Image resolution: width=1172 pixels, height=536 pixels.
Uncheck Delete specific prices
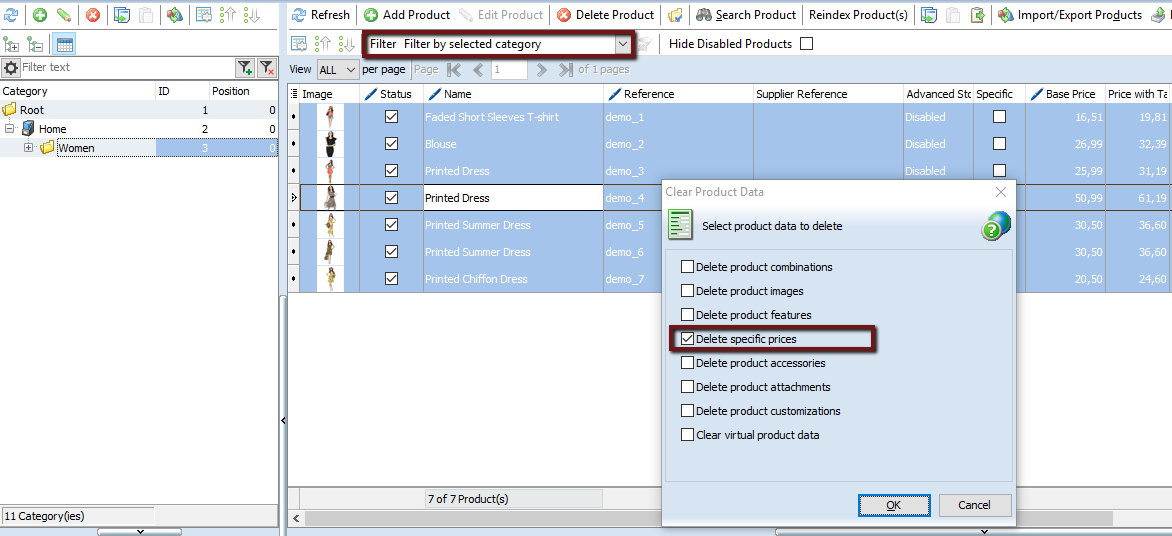click(x=688, y=339)
